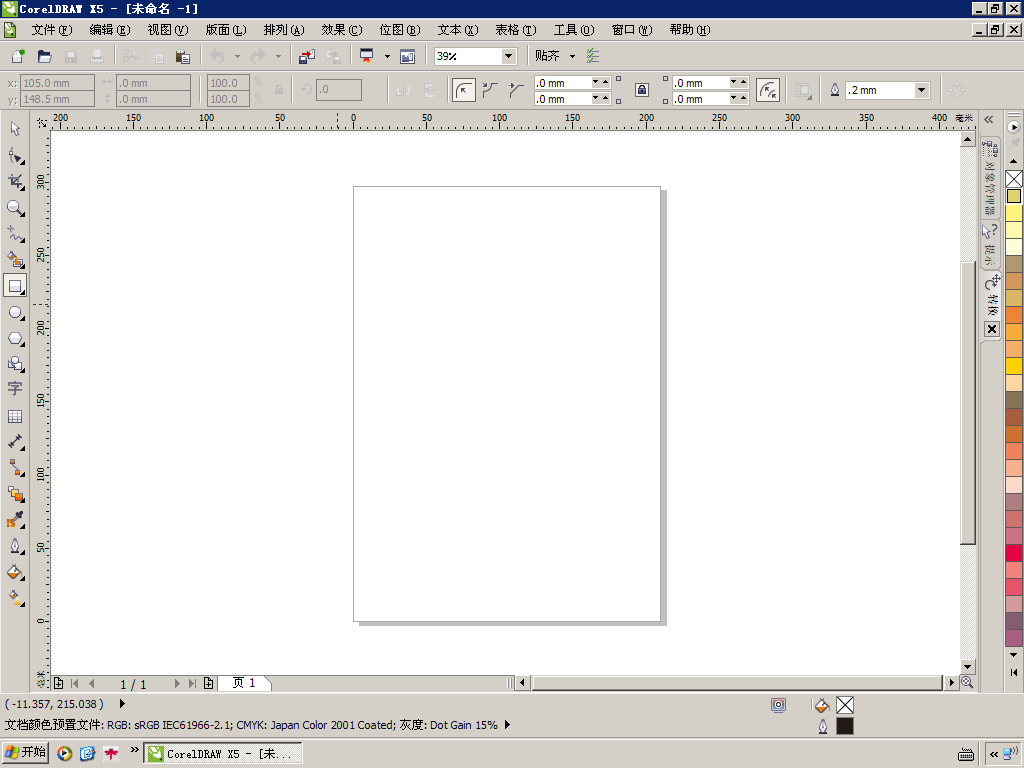Toggle the scalloped corner style
1024x768 pixels.
pos(490,90)
